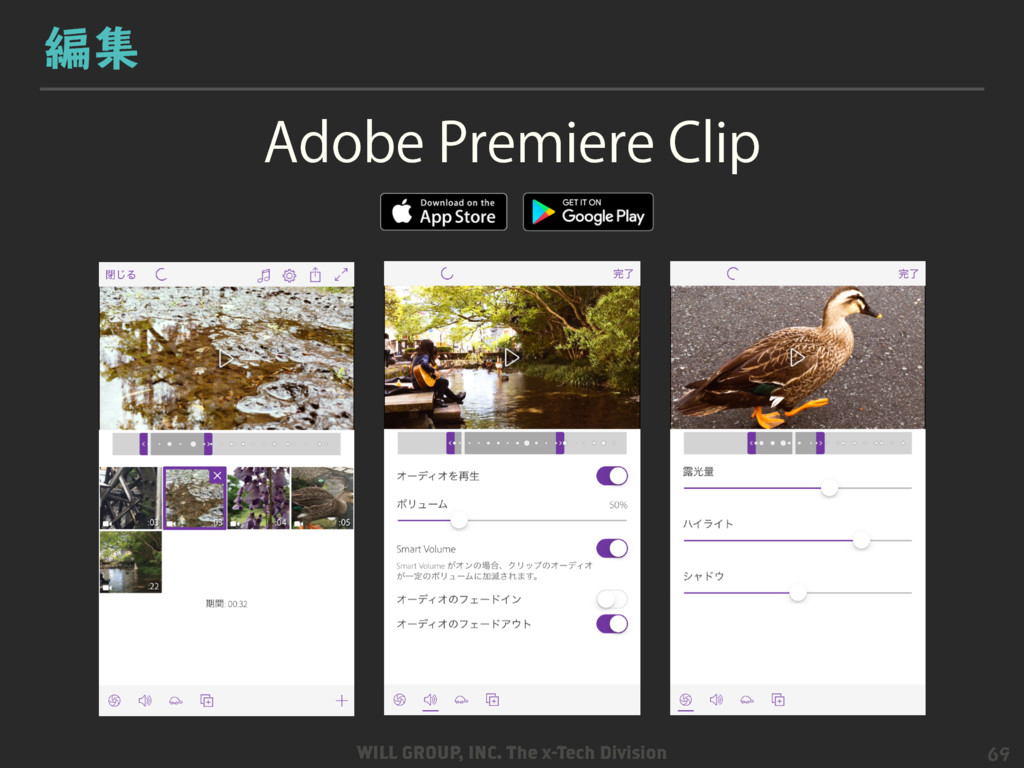The width and height of the screenshot is (1024, 768).
Task: Tap duplicate clip icon in right phone
Action: point(778,700)
